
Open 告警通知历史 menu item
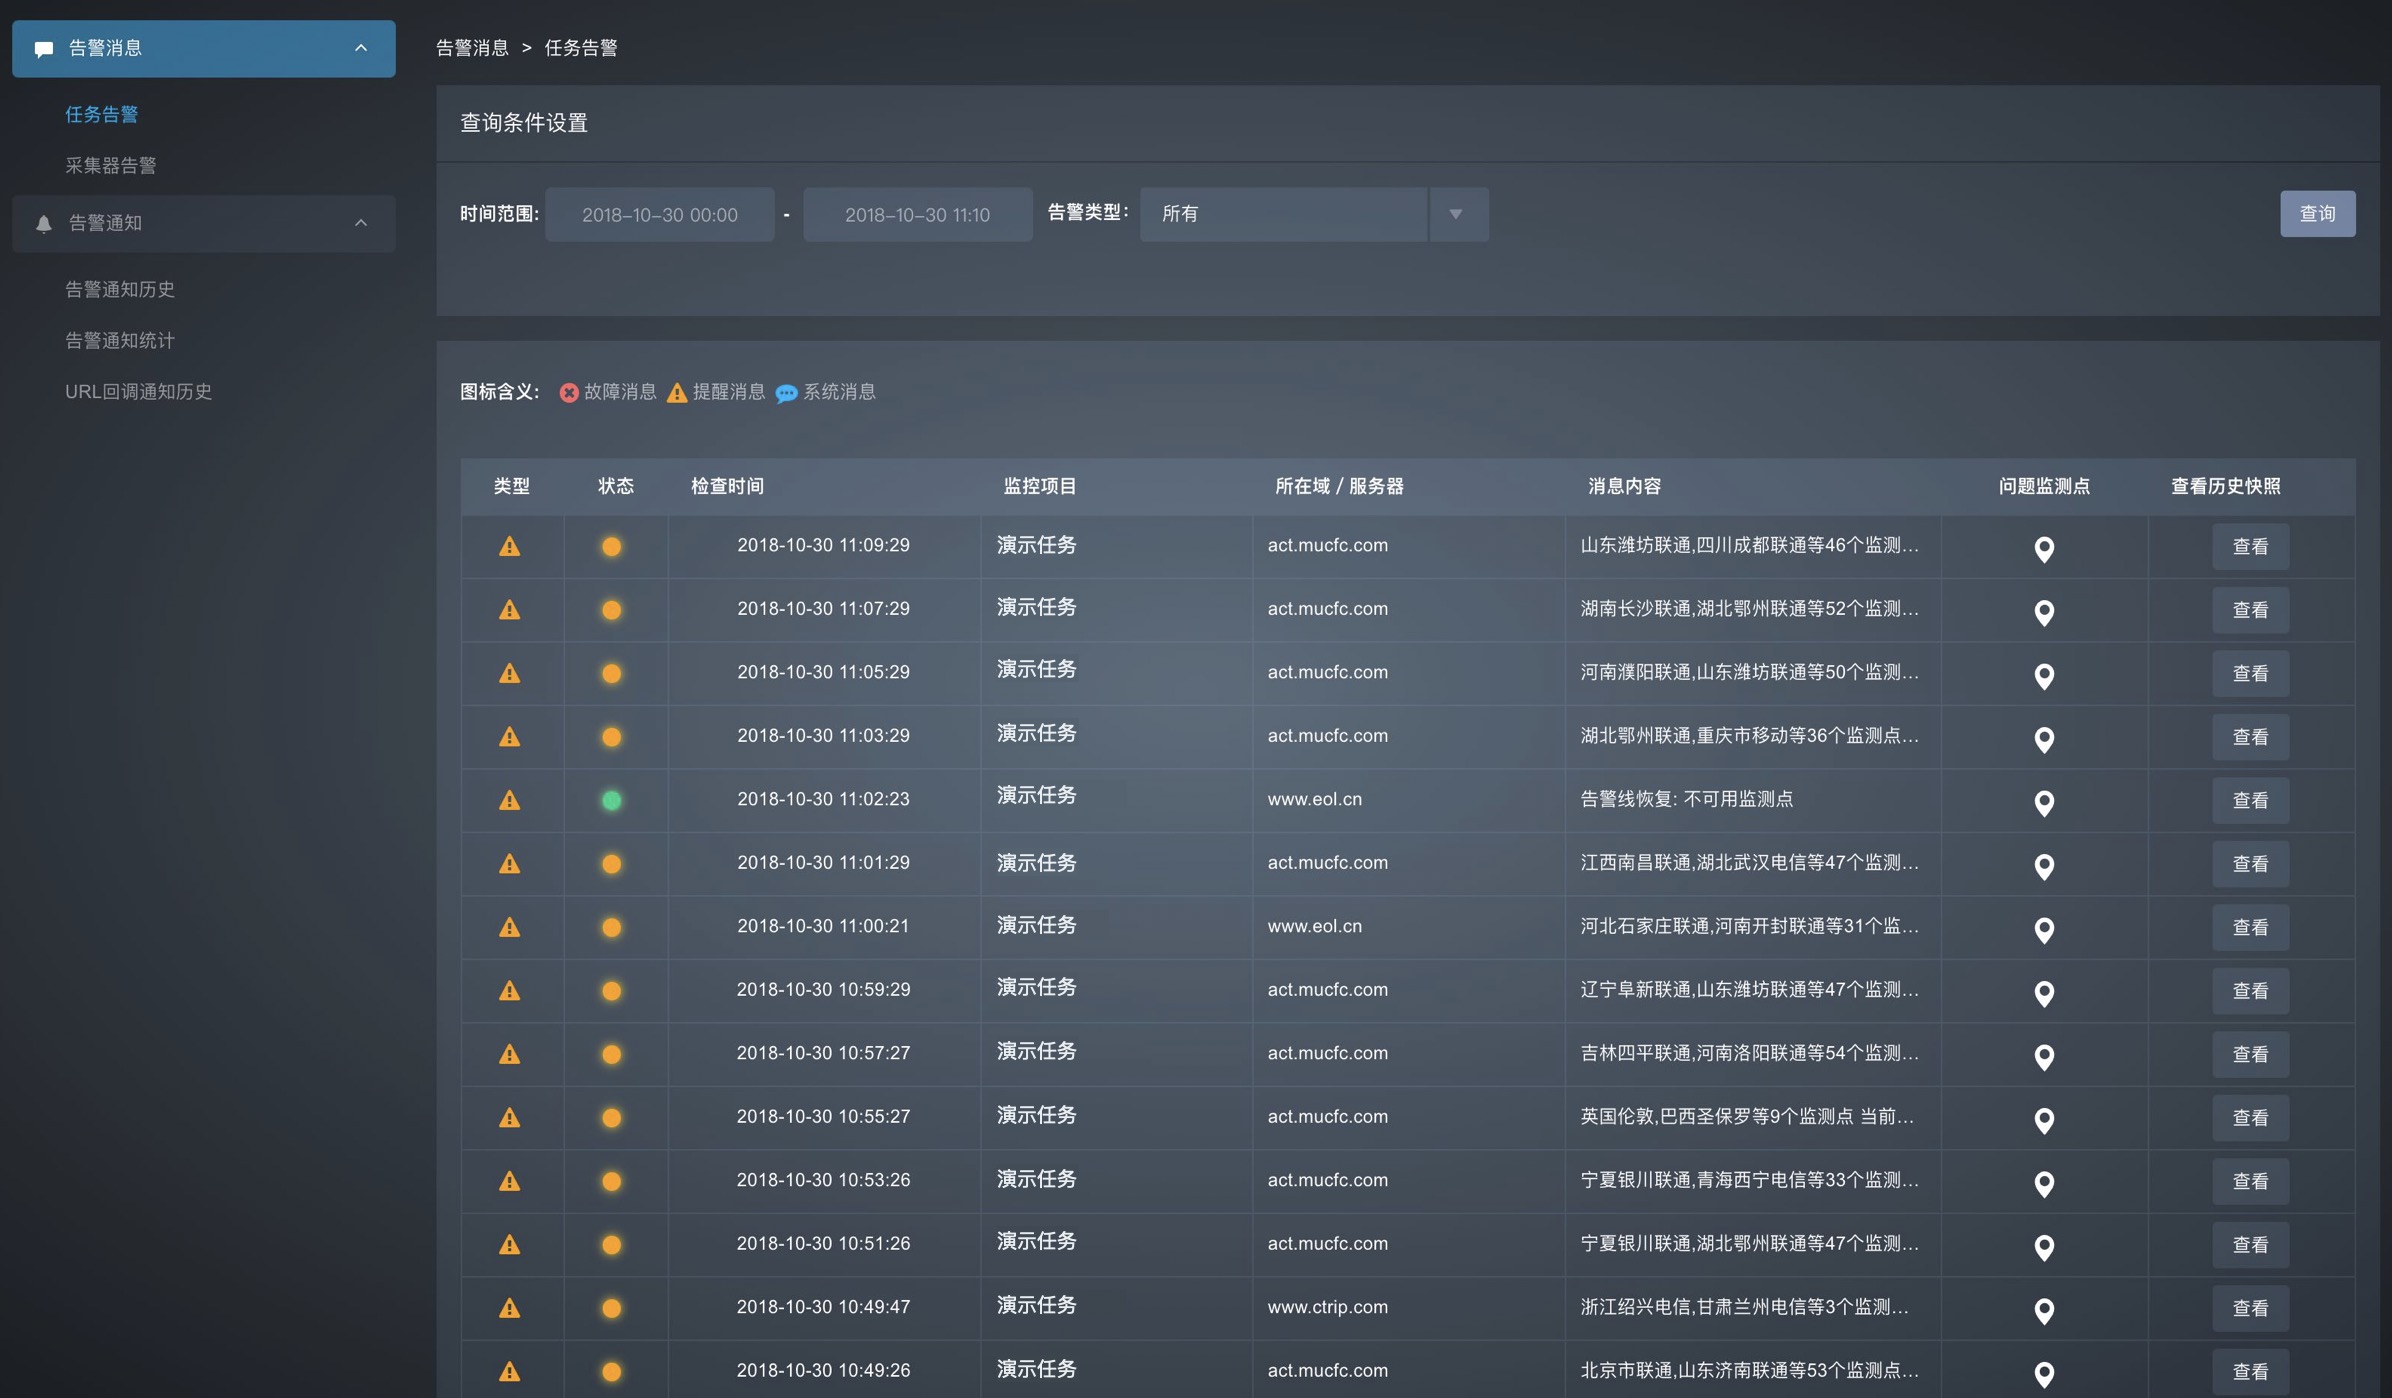click(120, 290)
